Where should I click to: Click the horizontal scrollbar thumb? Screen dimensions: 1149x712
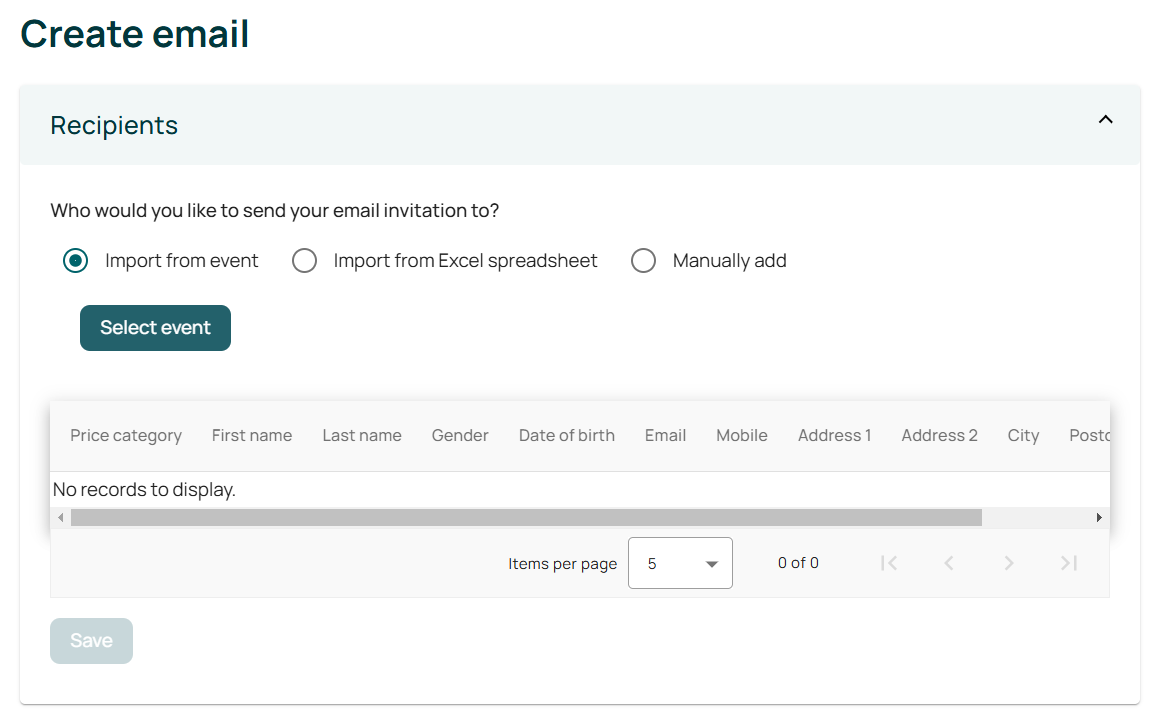pos(526,518)
